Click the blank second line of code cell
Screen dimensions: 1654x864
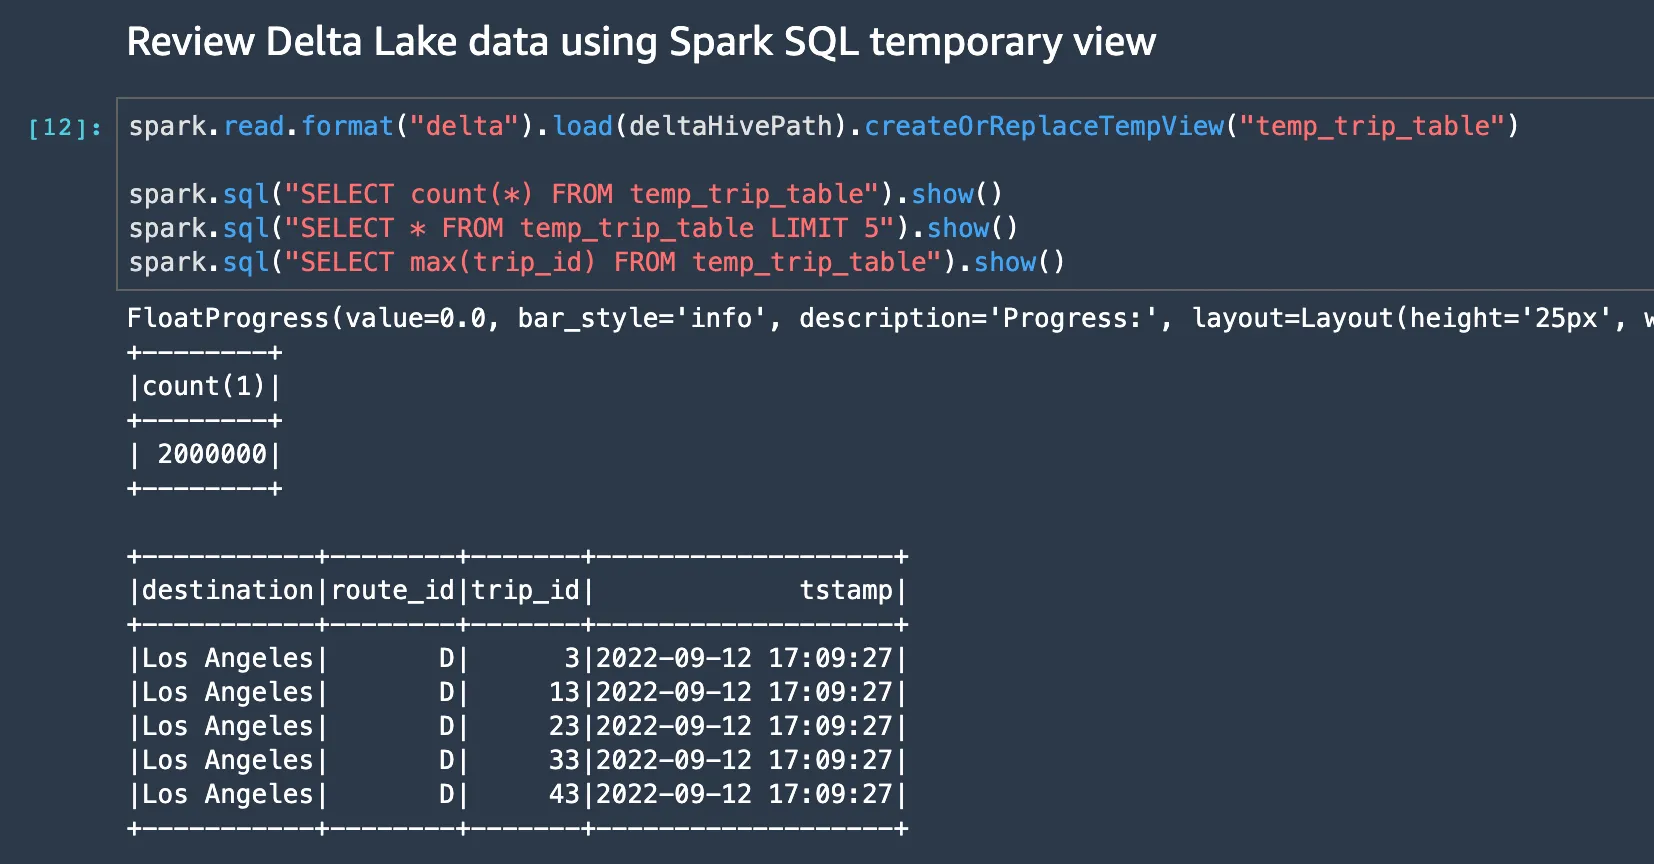tap(600, 160)
